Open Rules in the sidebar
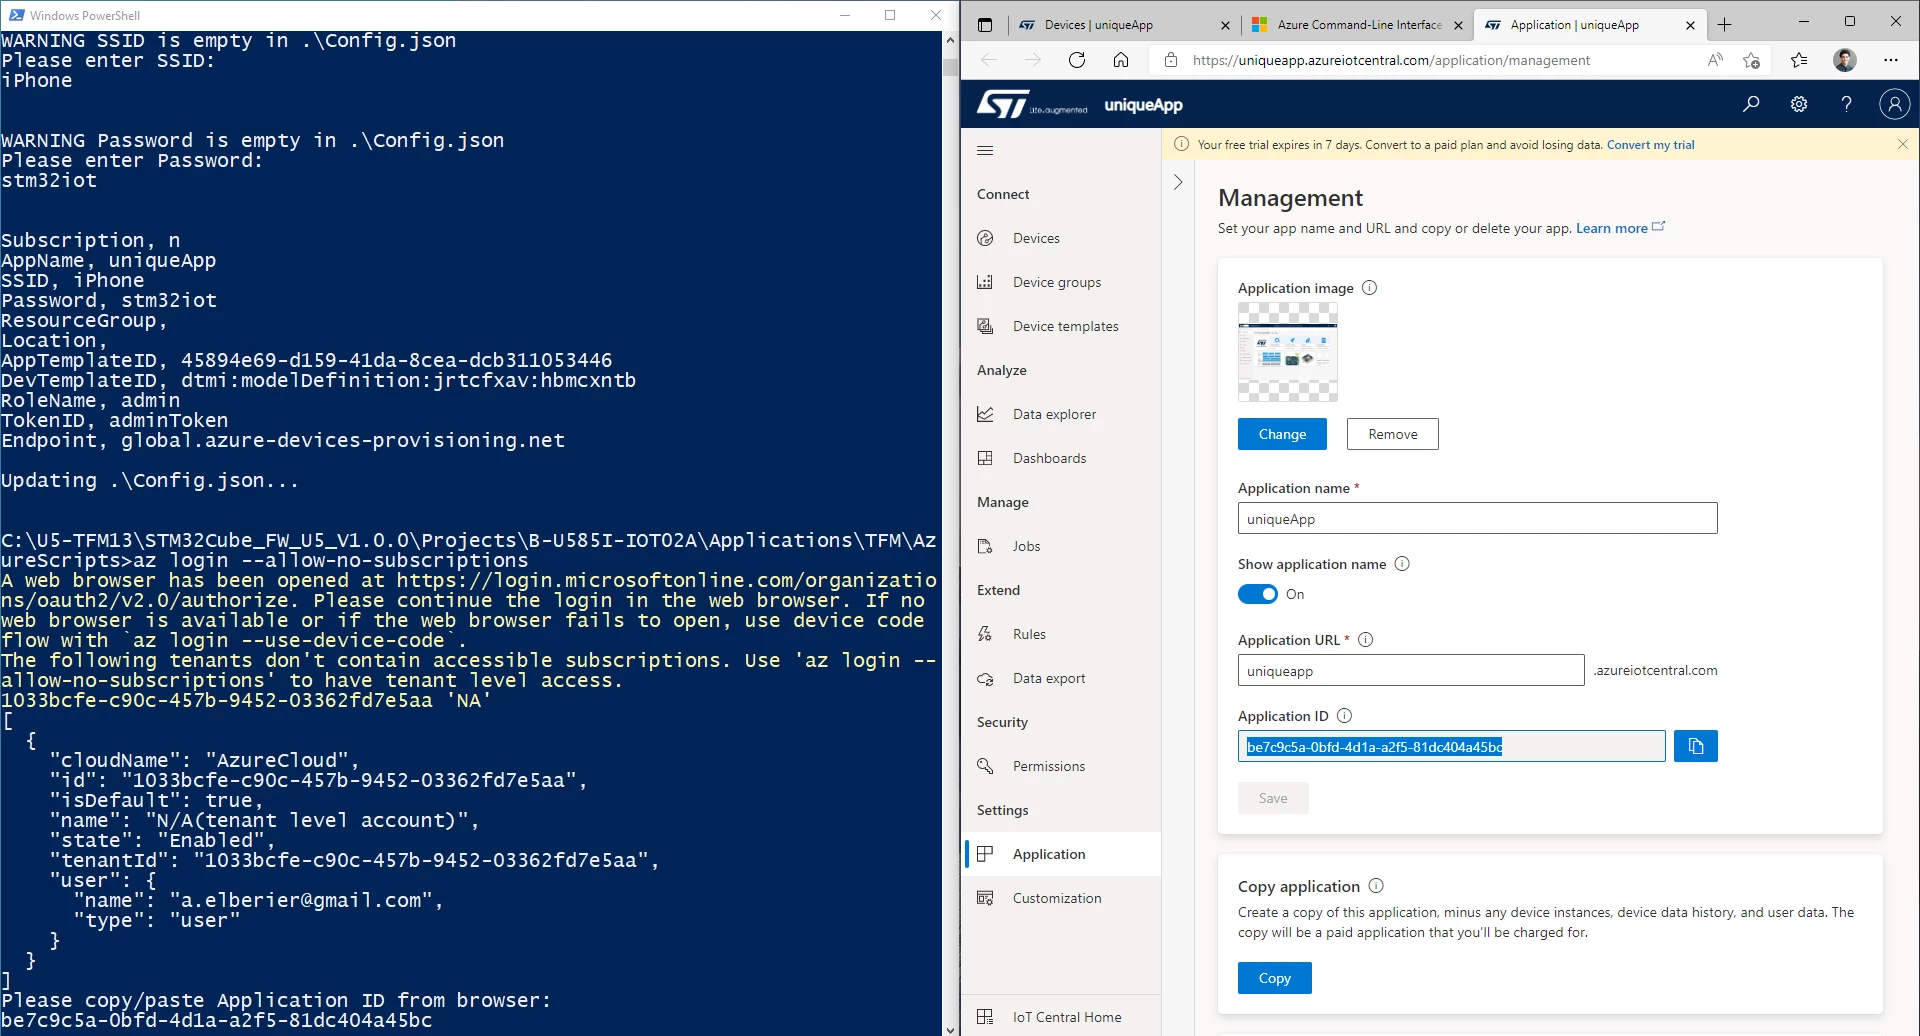 tap(1060, 634)
